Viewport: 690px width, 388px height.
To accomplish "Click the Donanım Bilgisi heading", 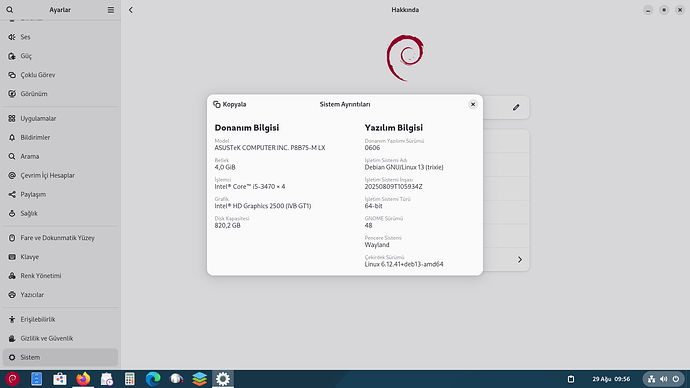I will pyautogui.click(x=247, y=128).
